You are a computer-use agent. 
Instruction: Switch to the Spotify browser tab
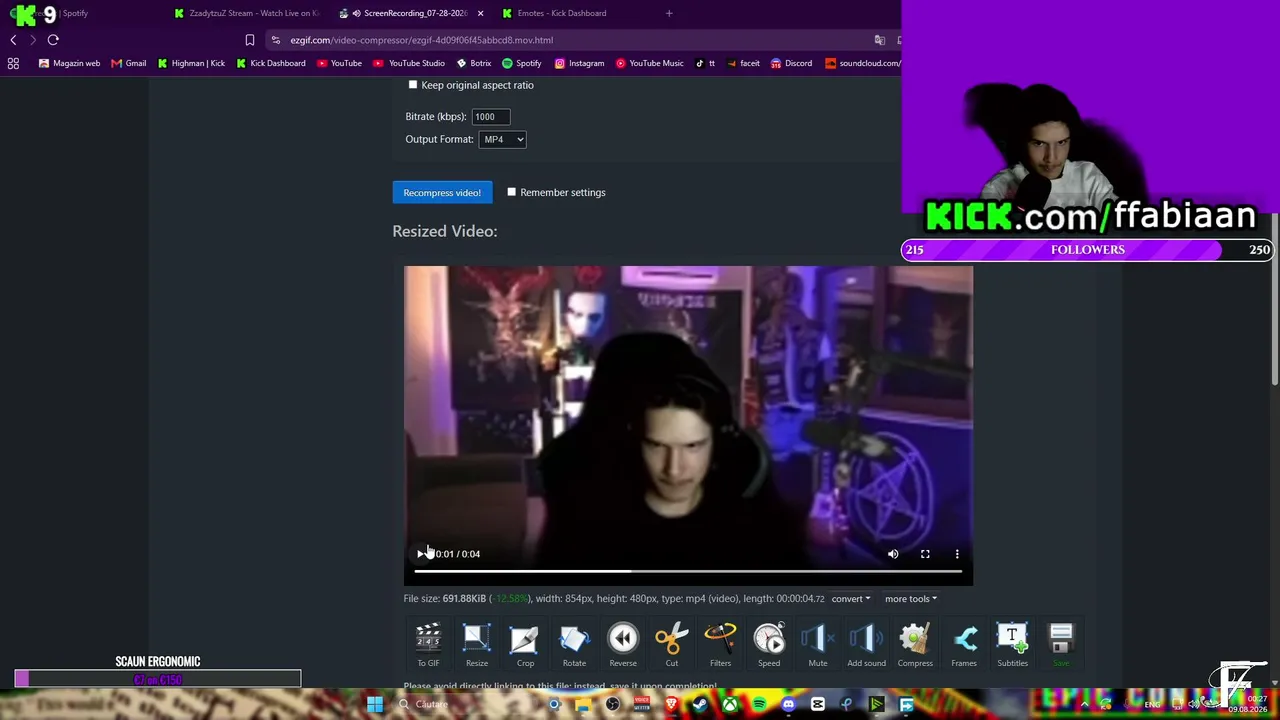tap(75, 13)
